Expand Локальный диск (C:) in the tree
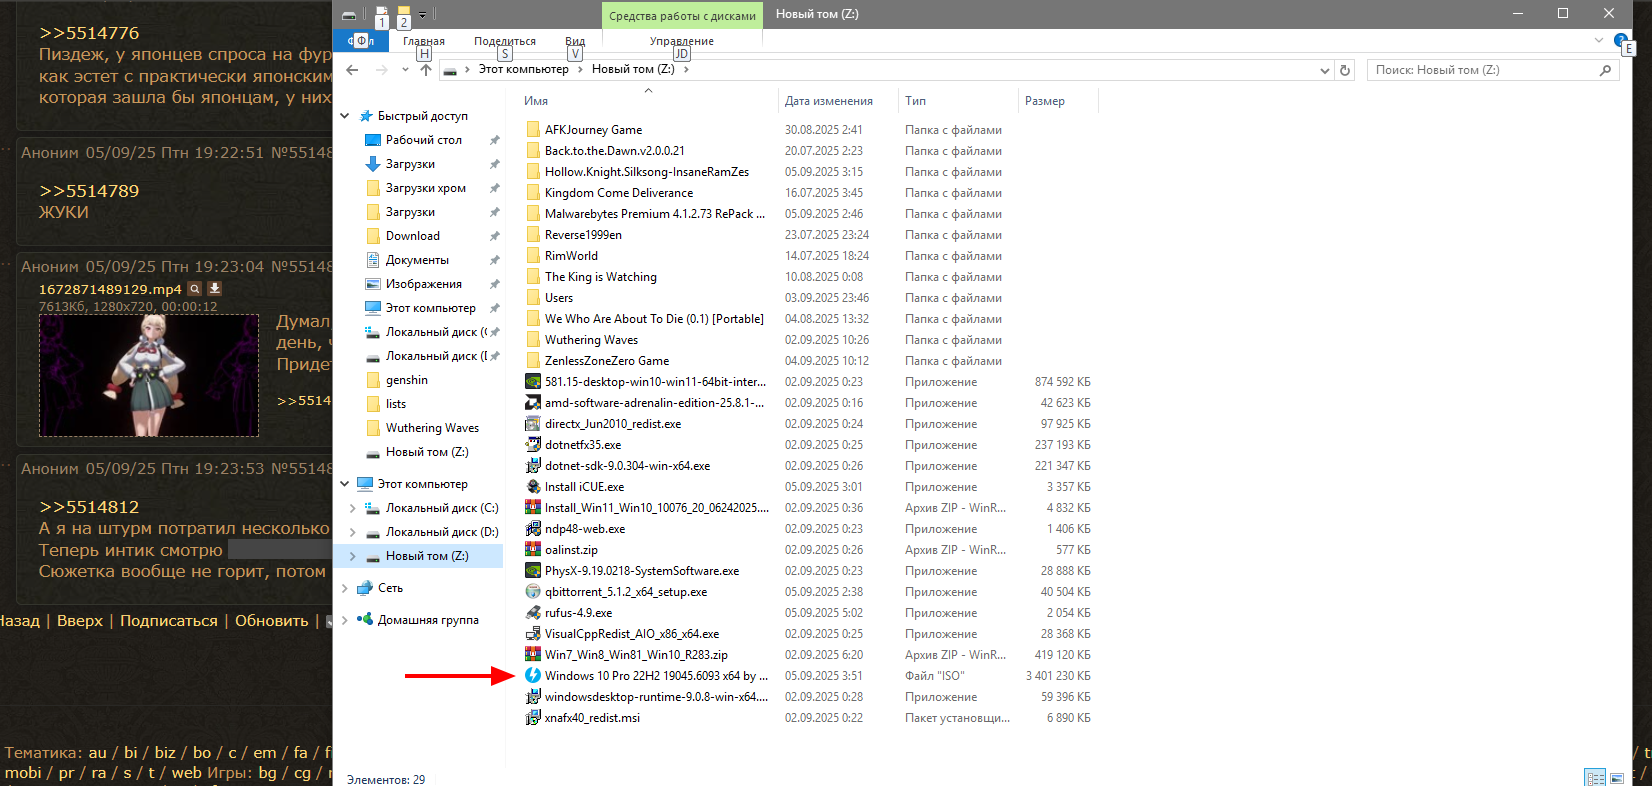Image resolution: width=1652 pixels, height=786 pixels. [352, 508]
